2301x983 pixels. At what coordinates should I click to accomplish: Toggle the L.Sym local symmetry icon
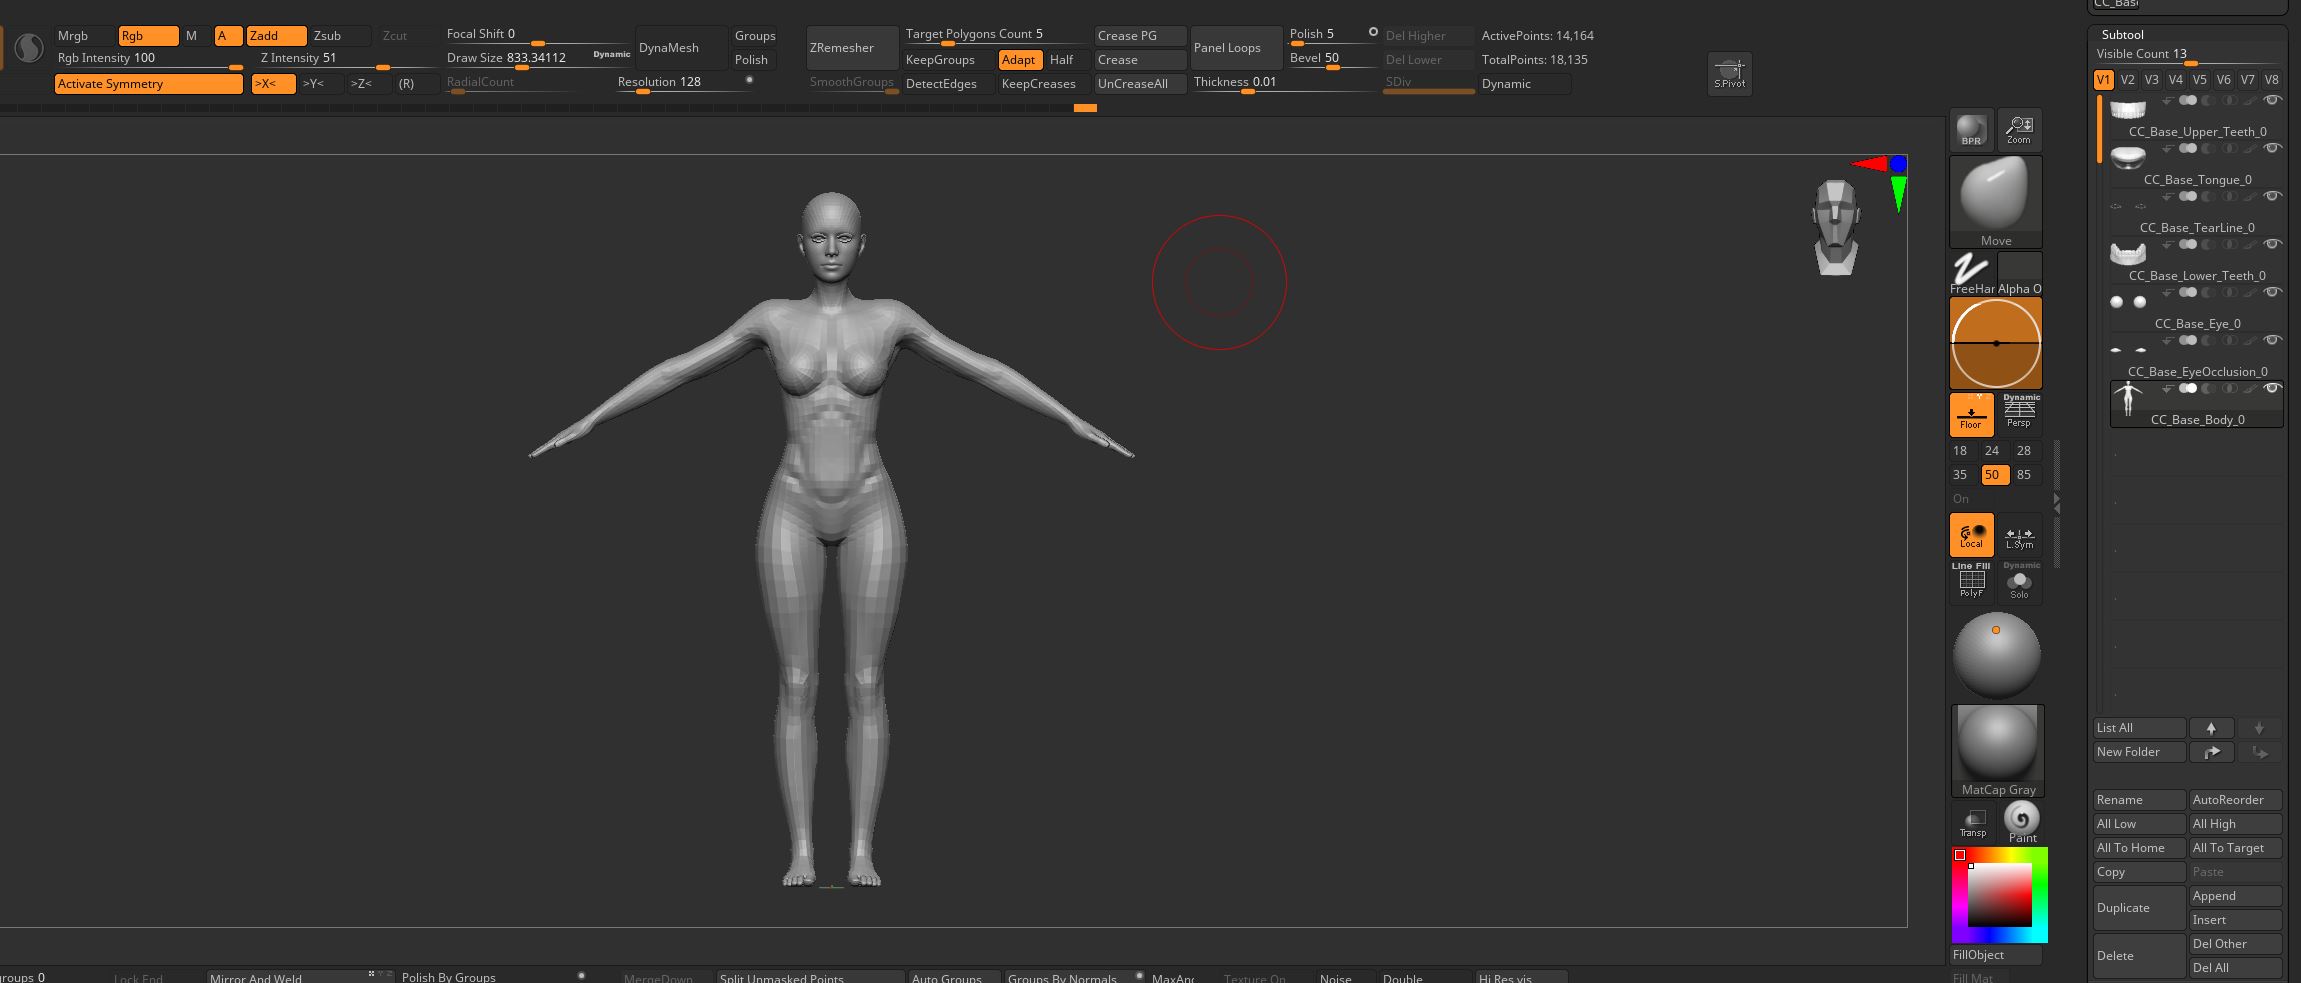(x=2019, y=535)
